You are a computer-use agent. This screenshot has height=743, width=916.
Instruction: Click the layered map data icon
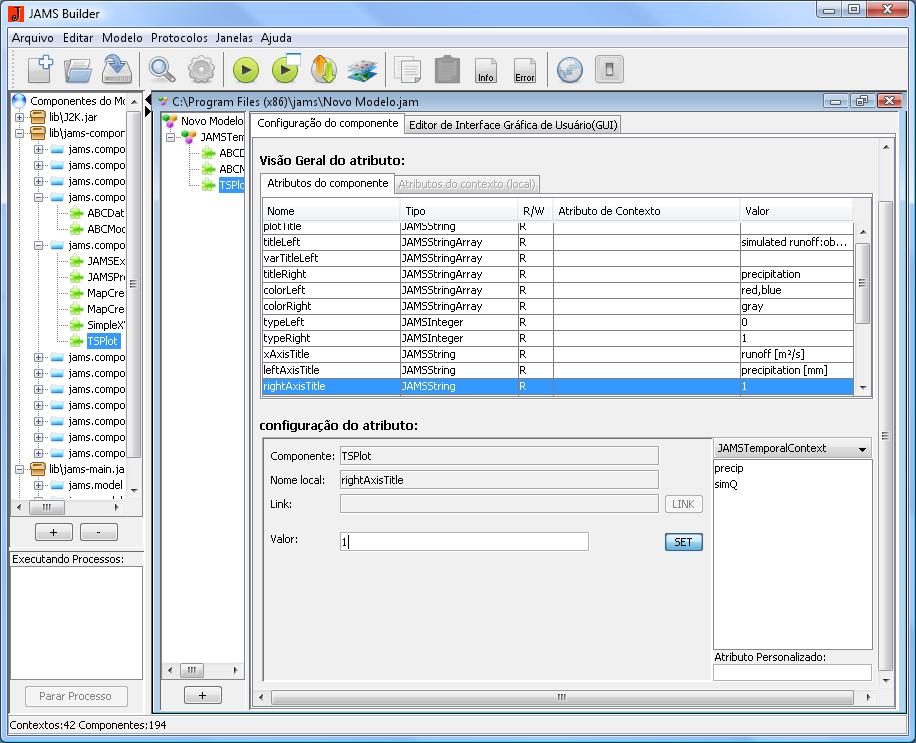click(x=362, y=69)
